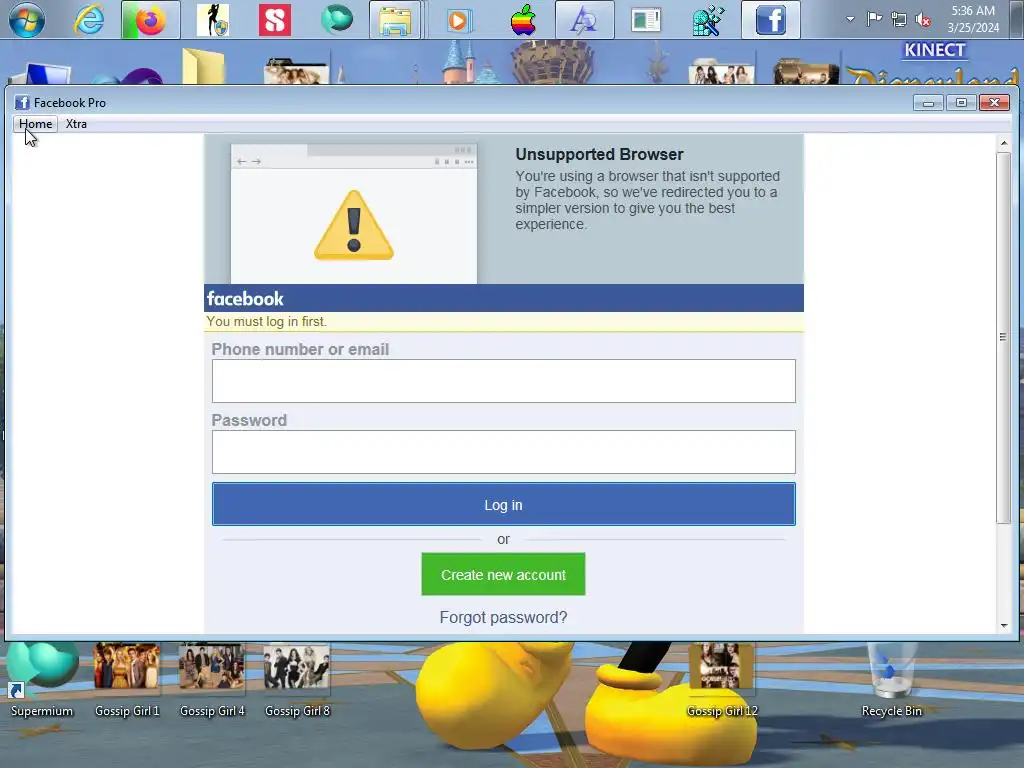Screen dimensions: 1024x768
Task: Open the Xtra menu
Action: pyautogui.click(x=76, y=123)
